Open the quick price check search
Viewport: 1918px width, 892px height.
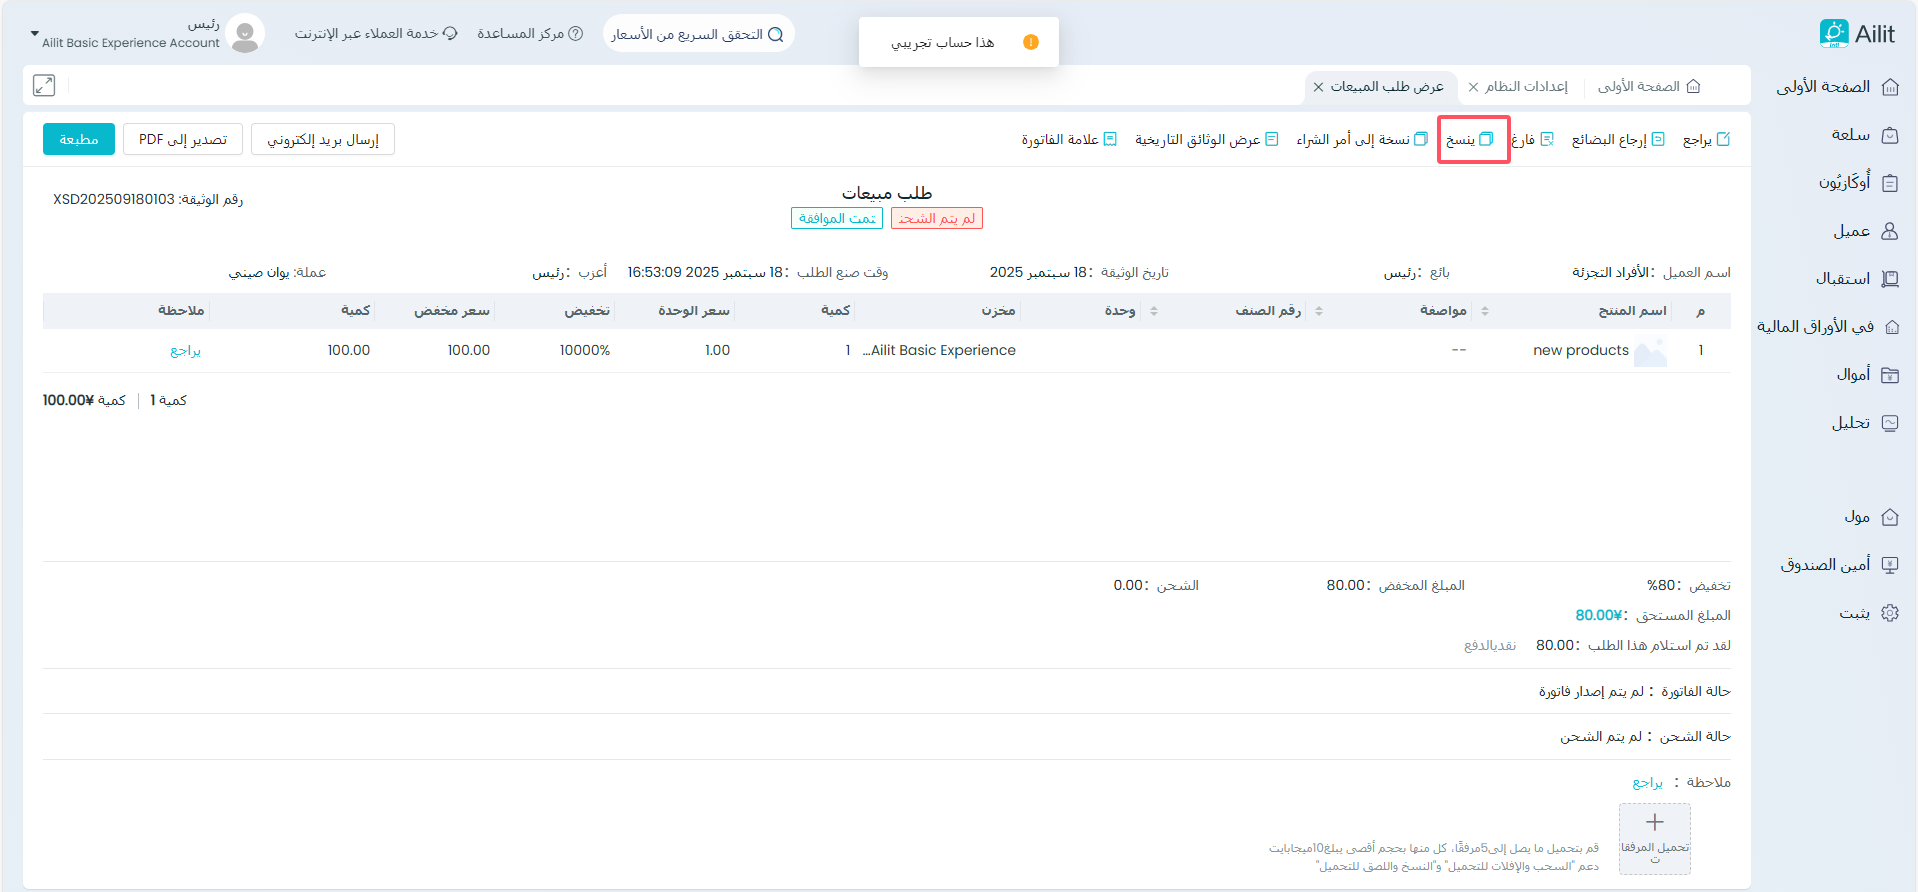click(698, 34)
